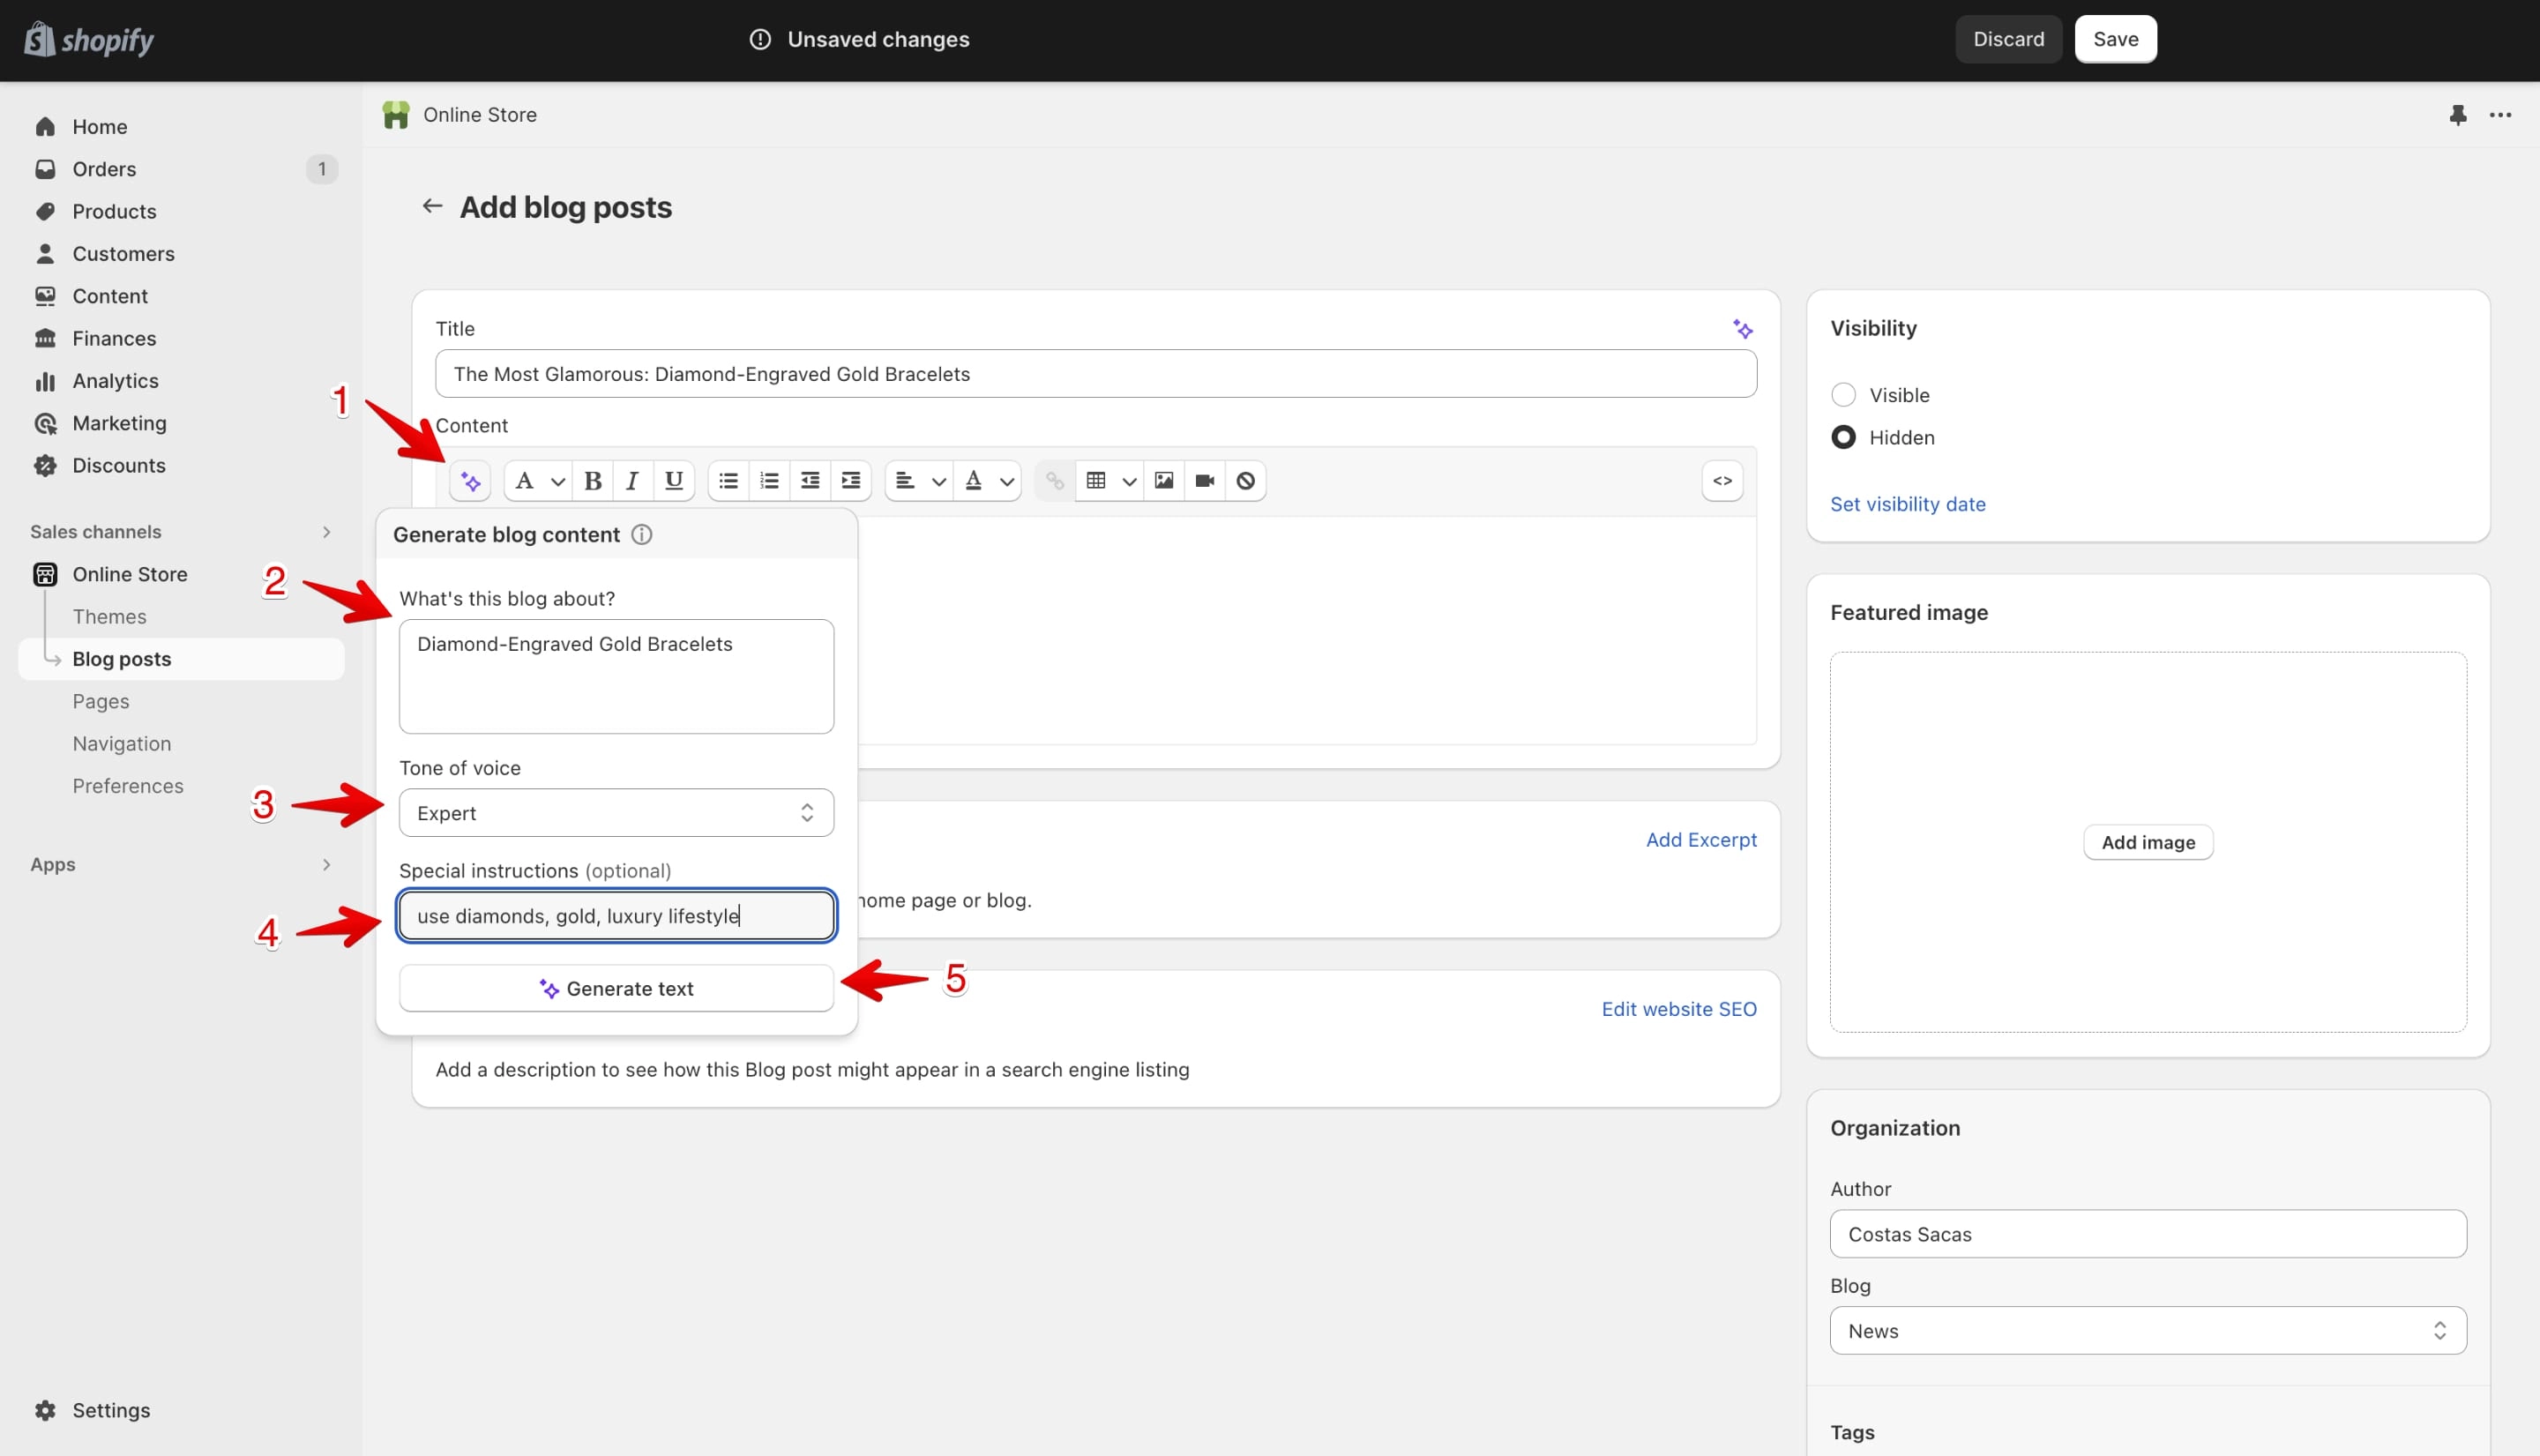Open the three-dot more actions menu
This screenshot has width=2540, height=1456.
point(2500,115)
